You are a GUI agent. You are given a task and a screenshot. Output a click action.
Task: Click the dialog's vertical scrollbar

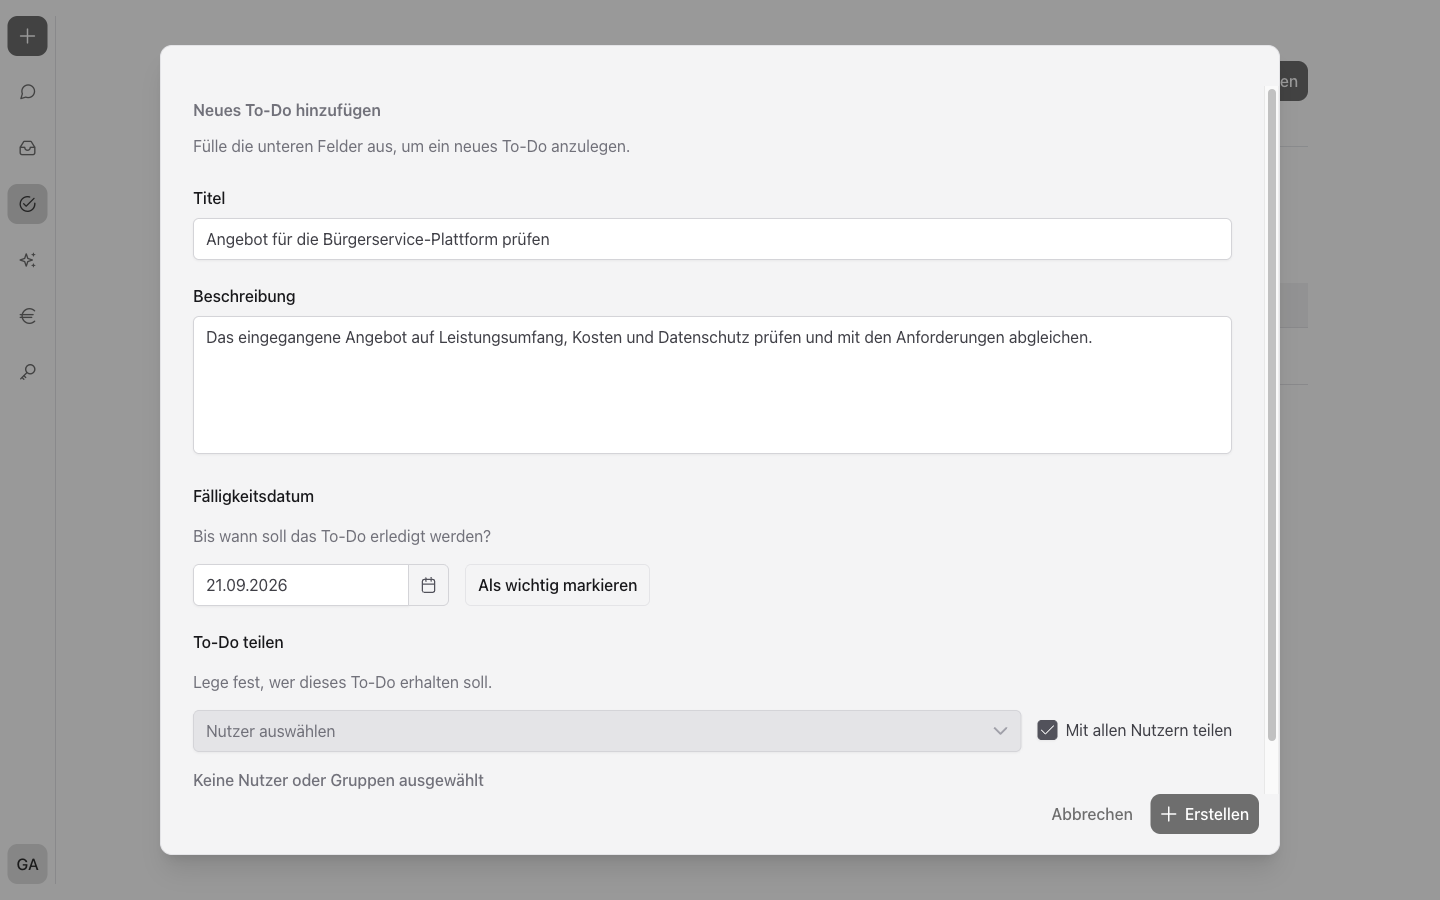coord(1272,415)
